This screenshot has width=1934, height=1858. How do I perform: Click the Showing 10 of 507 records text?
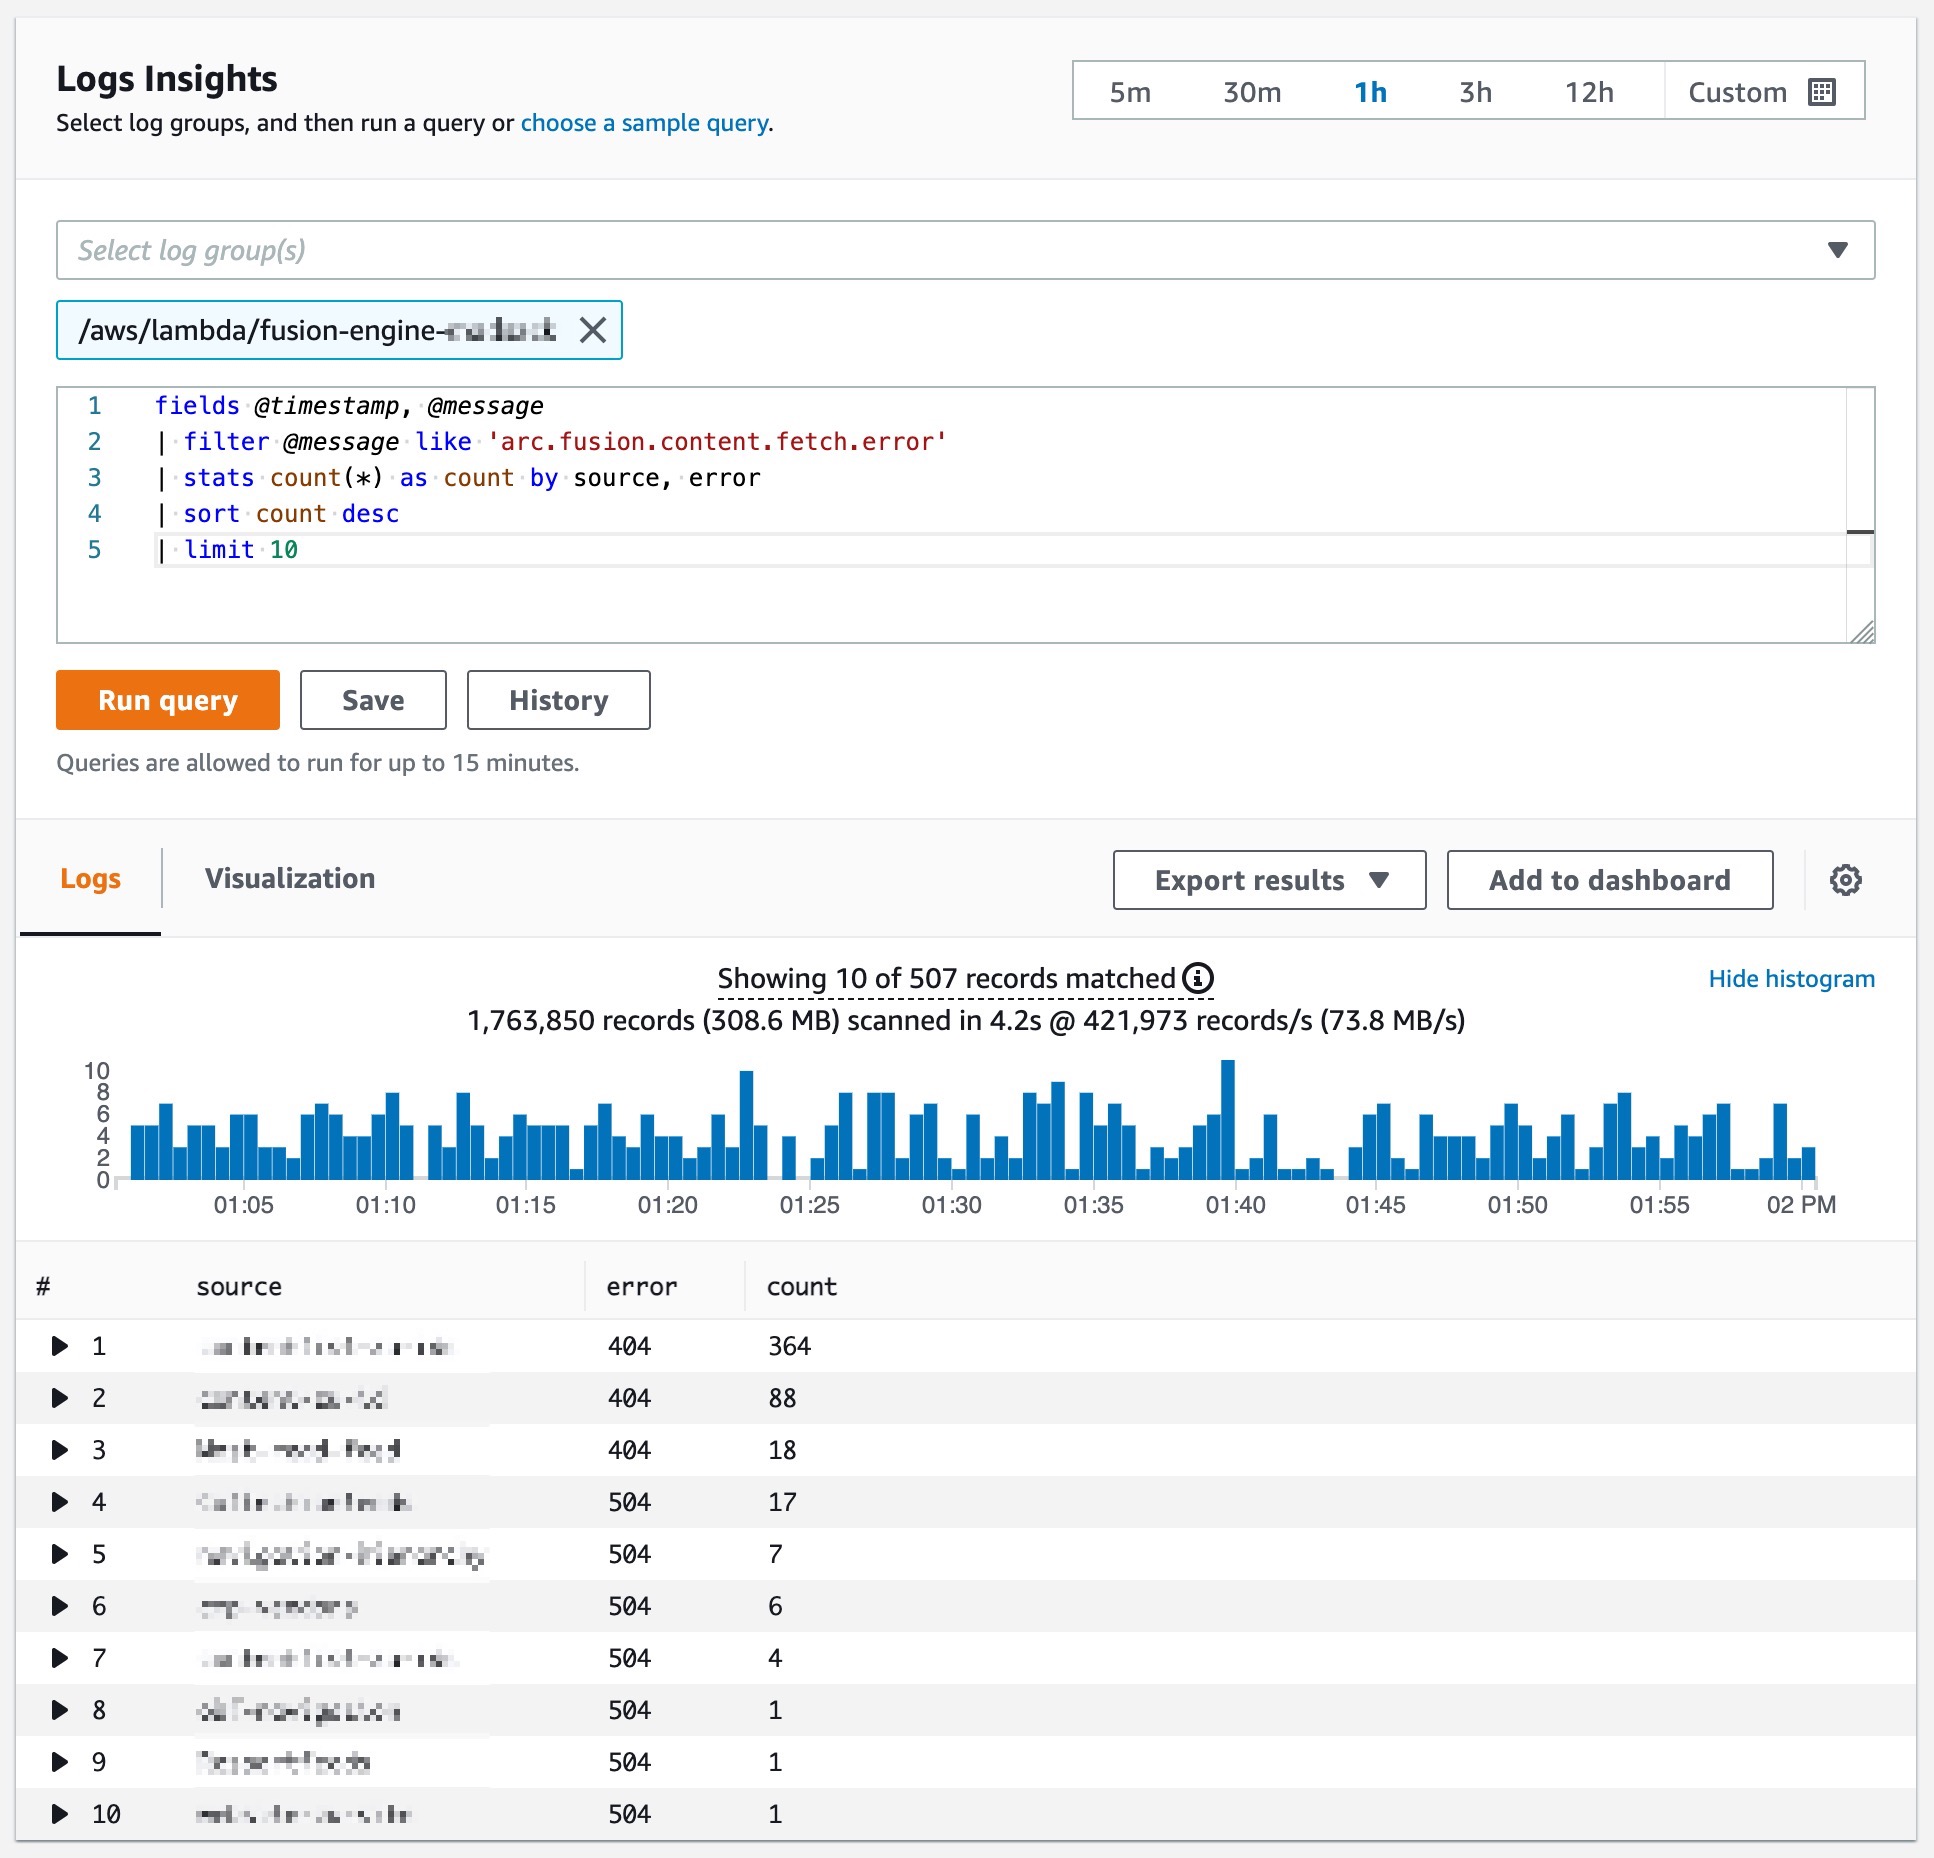point(946,978)
